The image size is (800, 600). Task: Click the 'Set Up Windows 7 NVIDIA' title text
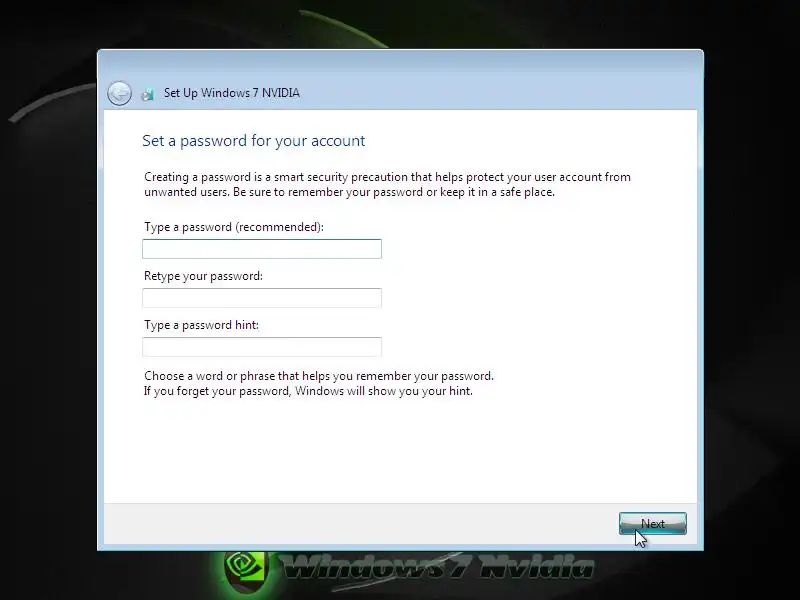(232, 93)
